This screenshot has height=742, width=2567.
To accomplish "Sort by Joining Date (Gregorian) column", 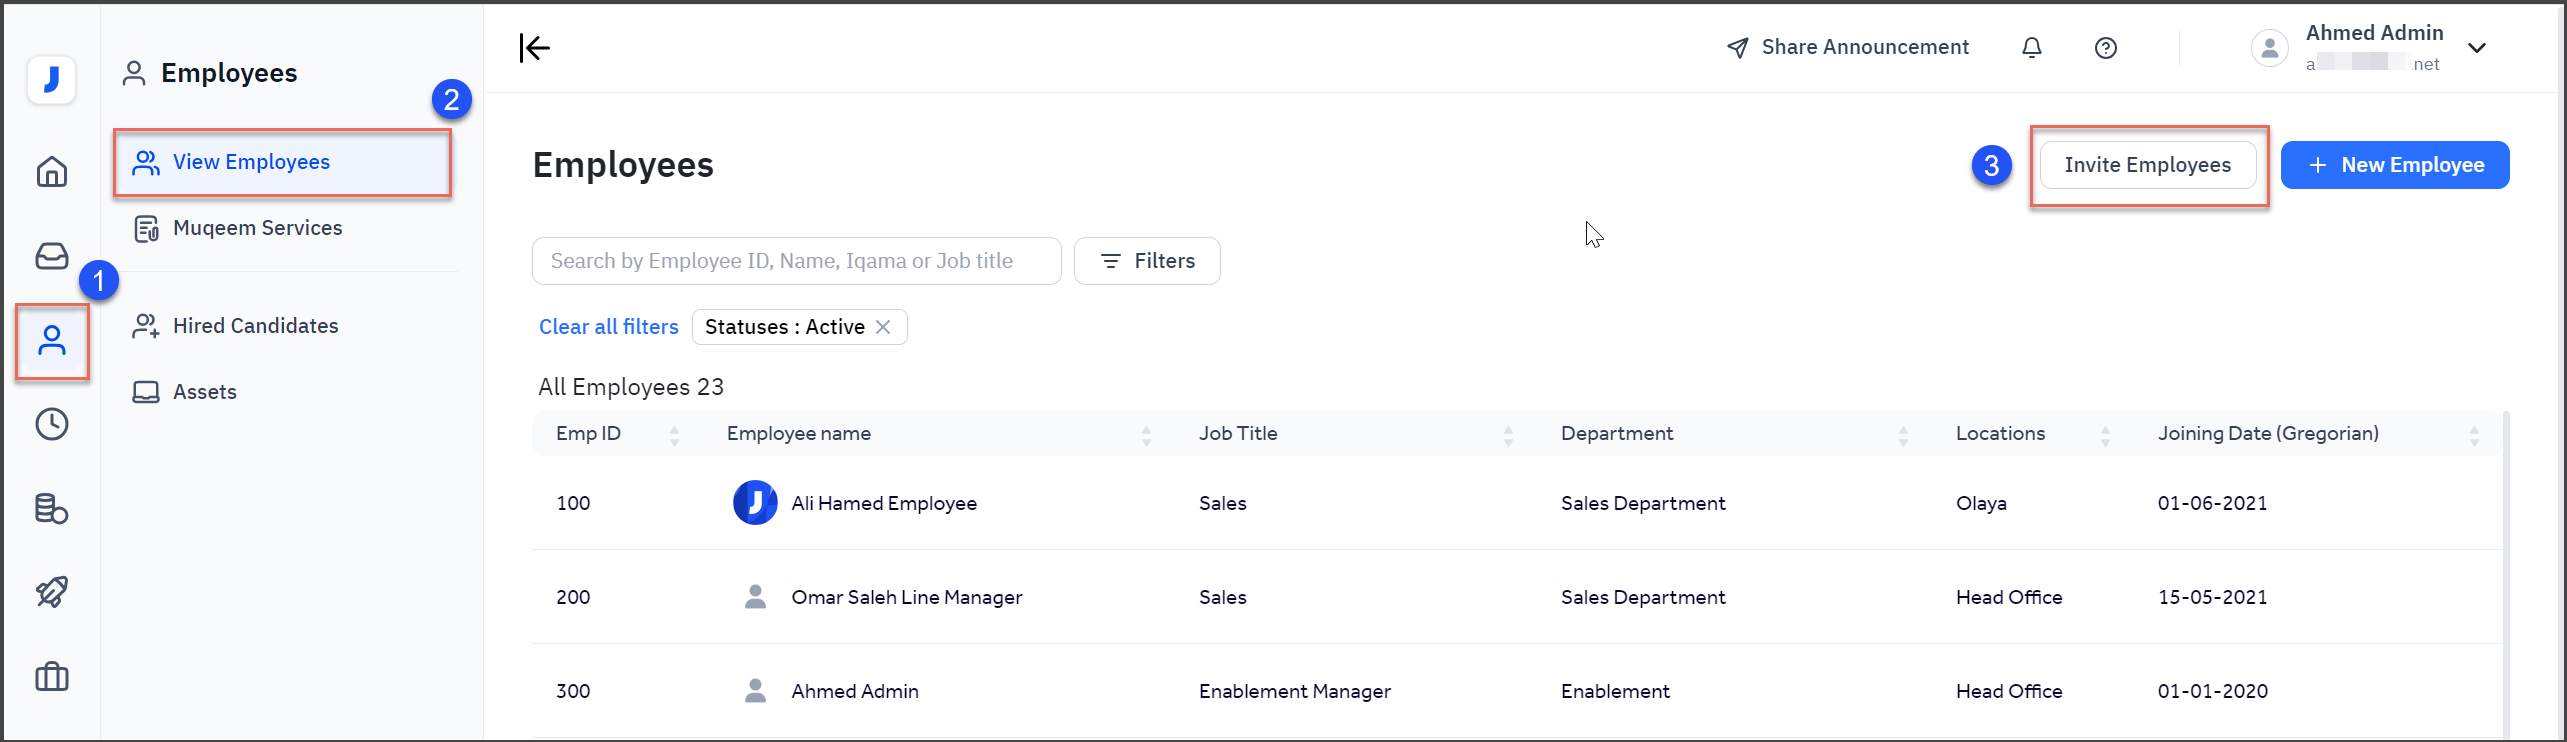I will [x=2473, y=435].
